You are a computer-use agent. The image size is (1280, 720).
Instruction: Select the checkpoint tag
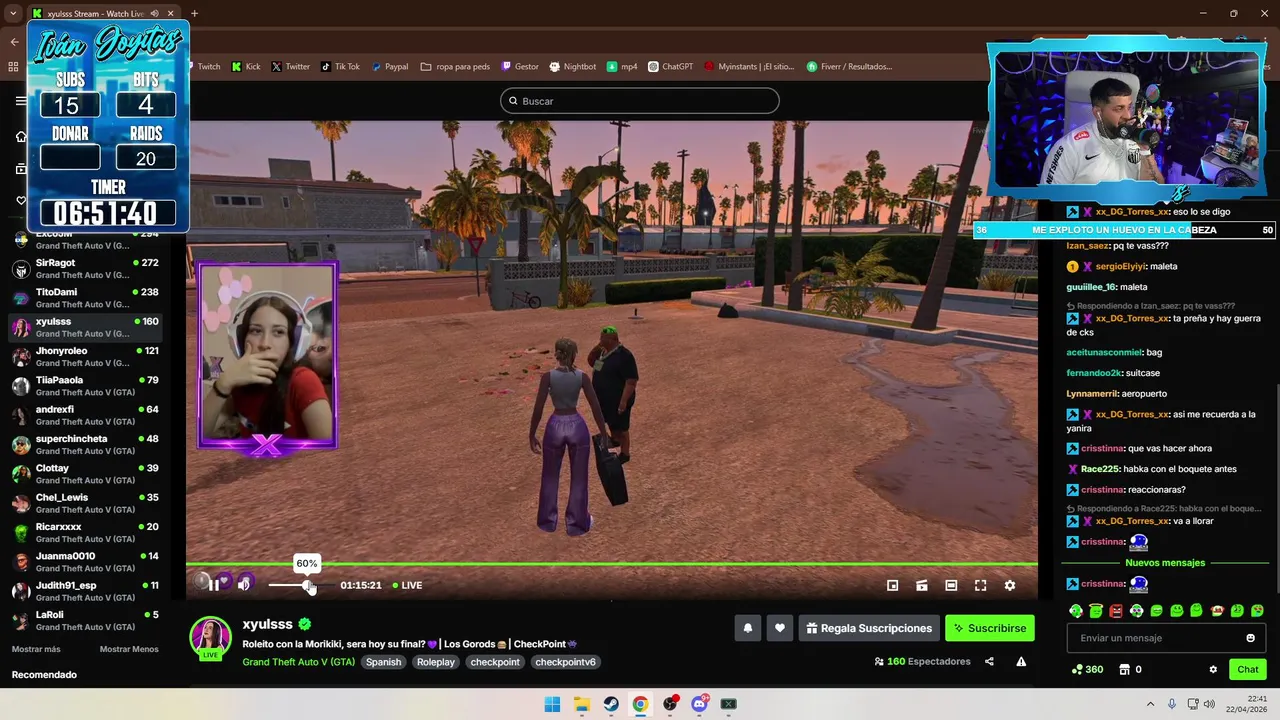tap(495, 662)
